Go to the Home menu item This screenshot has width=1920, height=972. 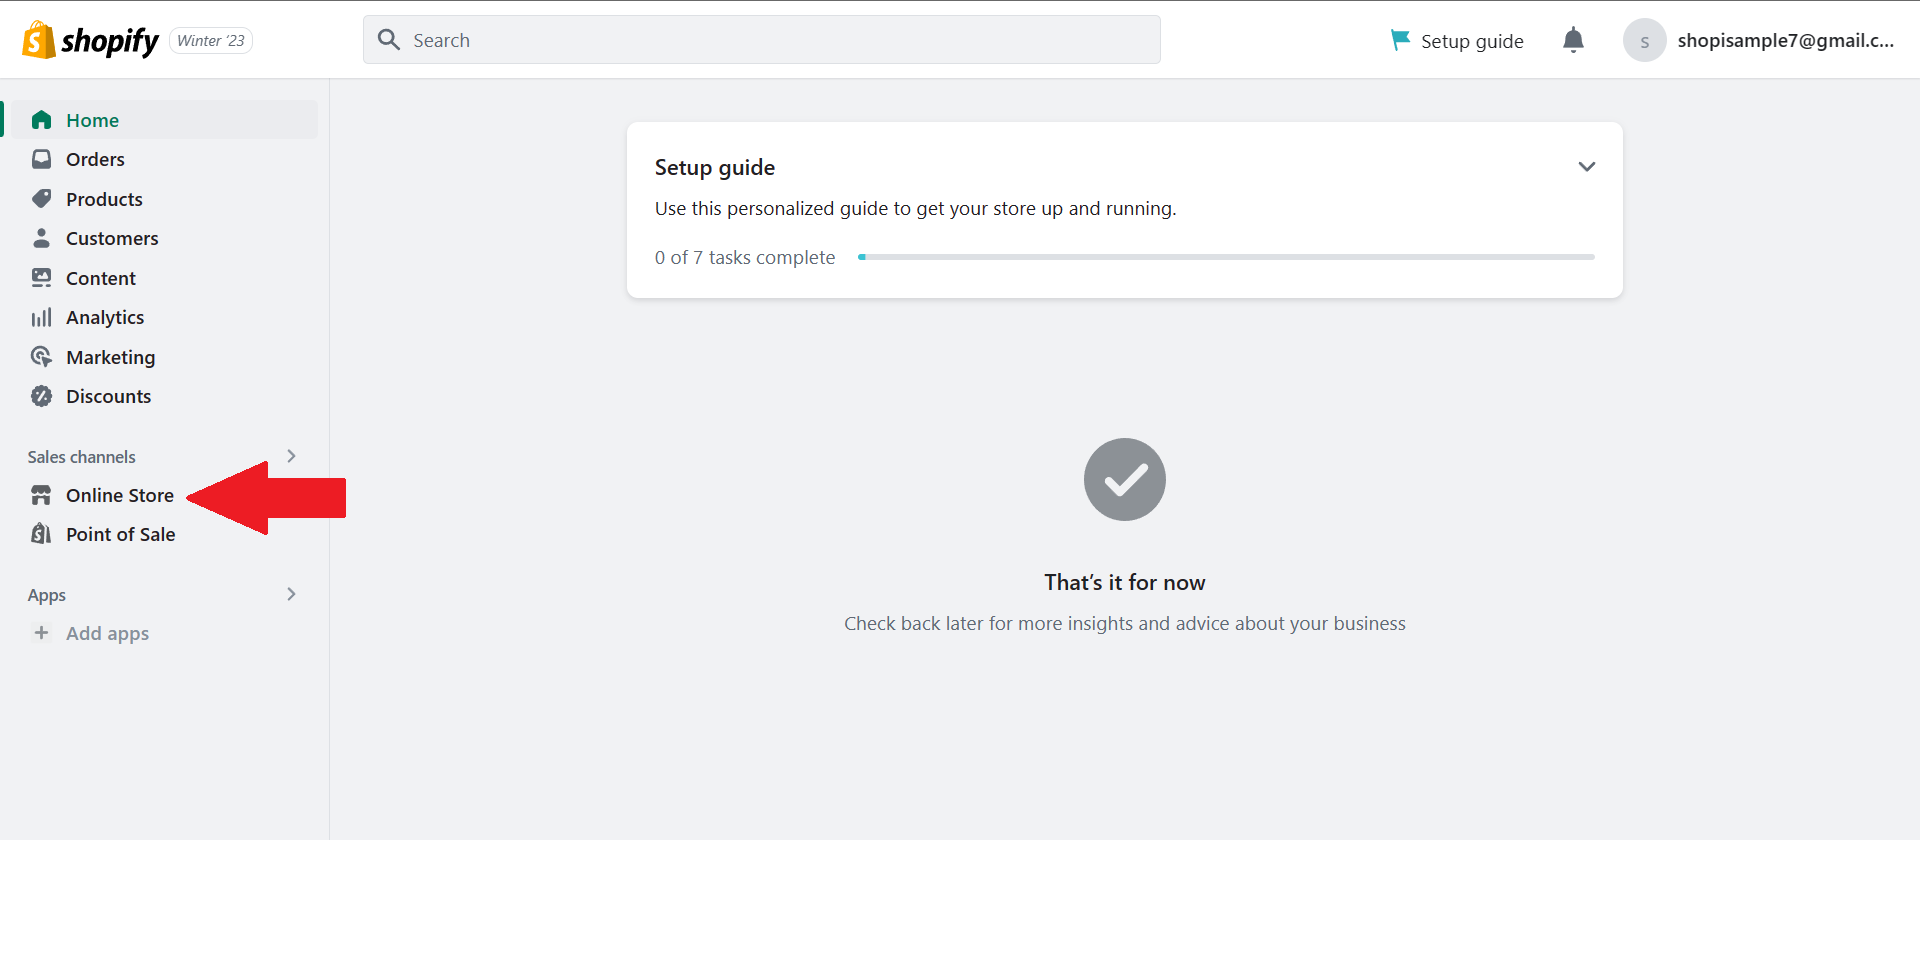coord(161,120)
